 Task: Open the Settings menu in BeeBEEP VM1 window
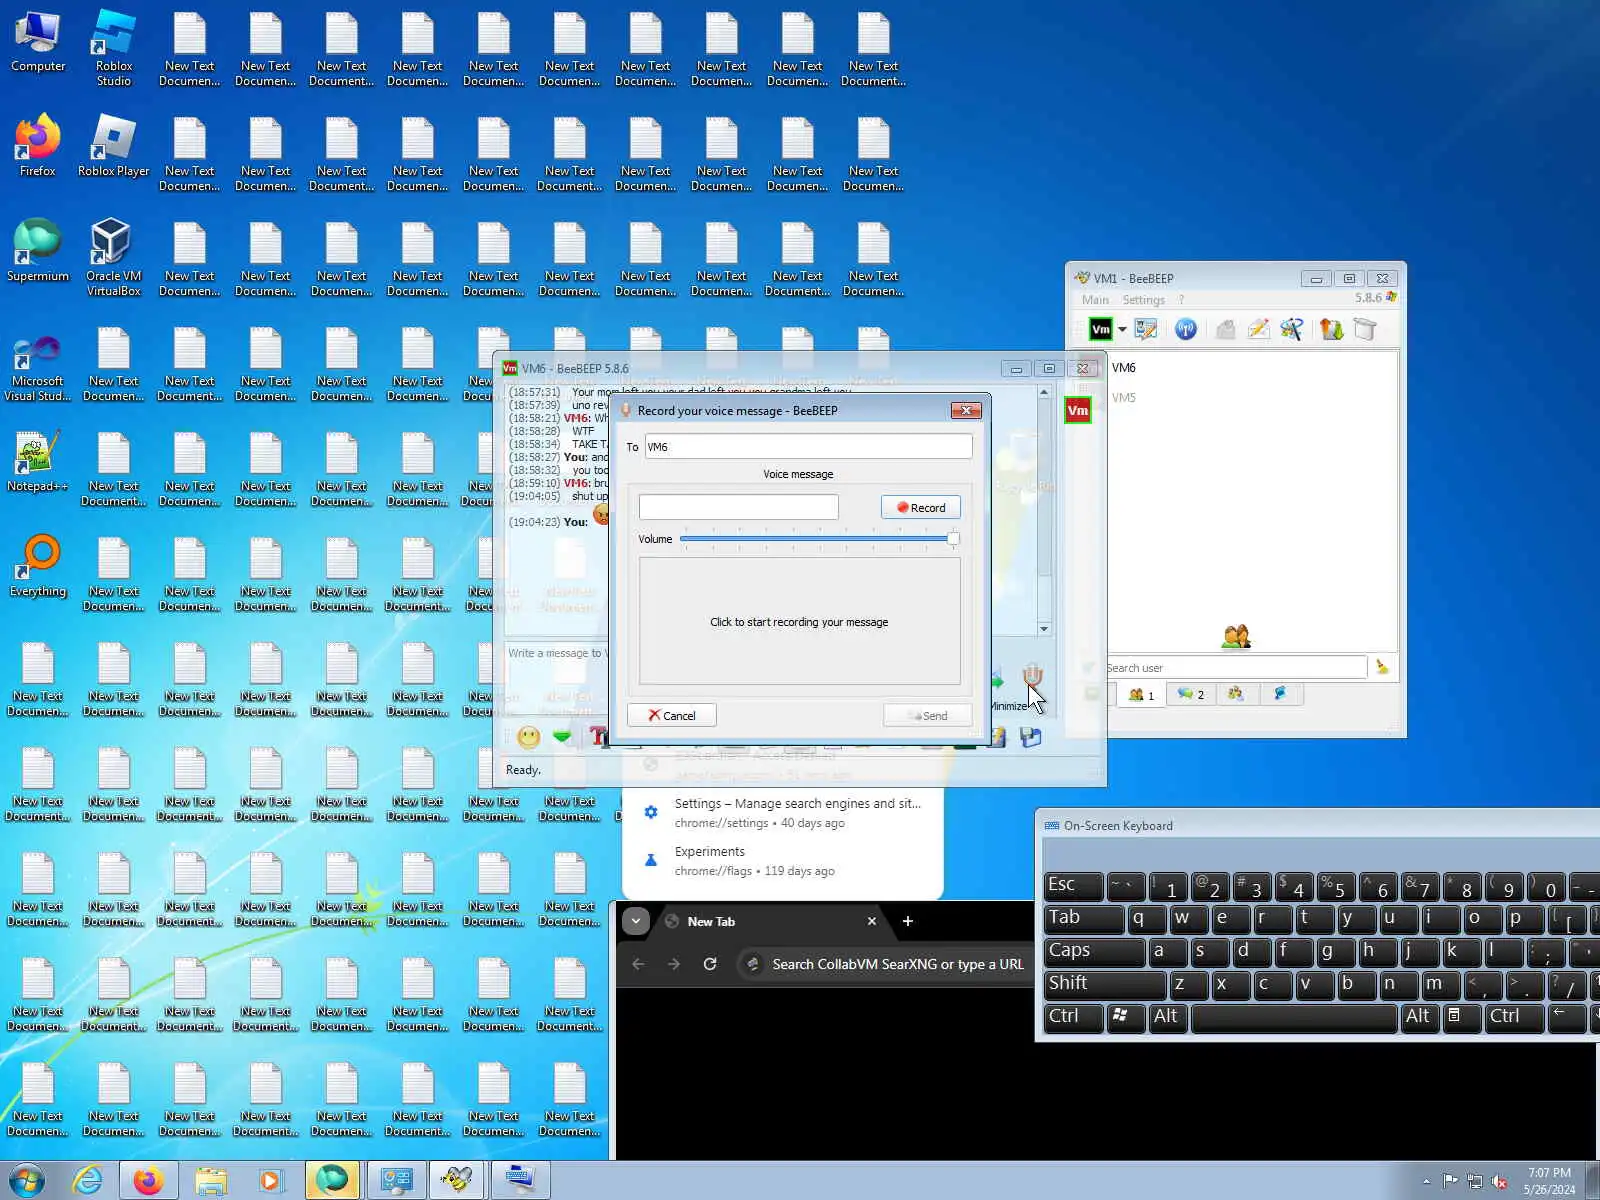point(1143,300)
